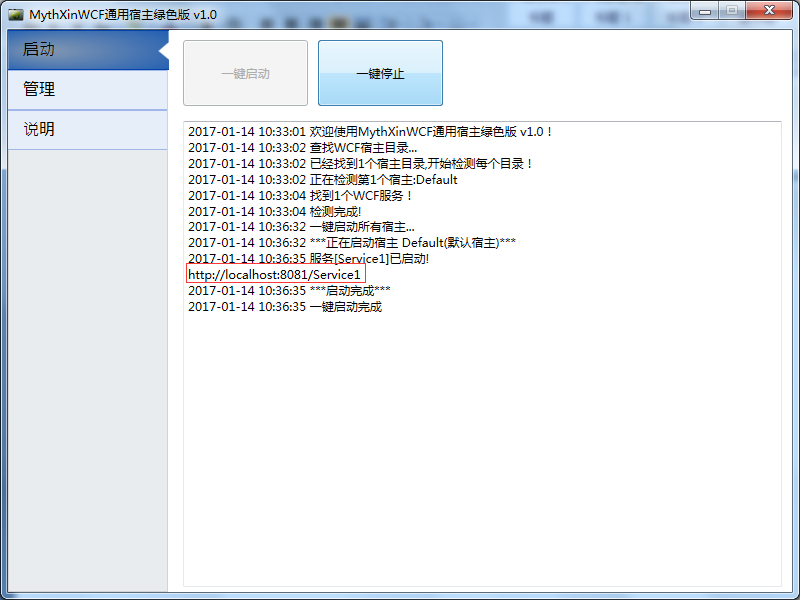The width and height of the screenshot is (800, 600).
Task: Maximize the MythXinWCF window
Action: (732, 11)
